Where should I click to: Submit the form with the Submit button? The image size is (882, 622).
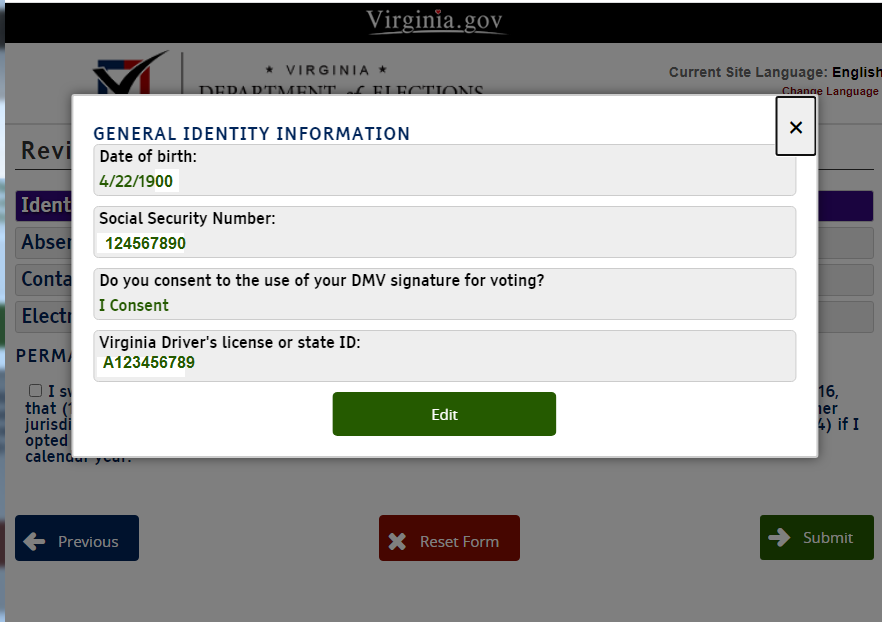click(816, 537)
